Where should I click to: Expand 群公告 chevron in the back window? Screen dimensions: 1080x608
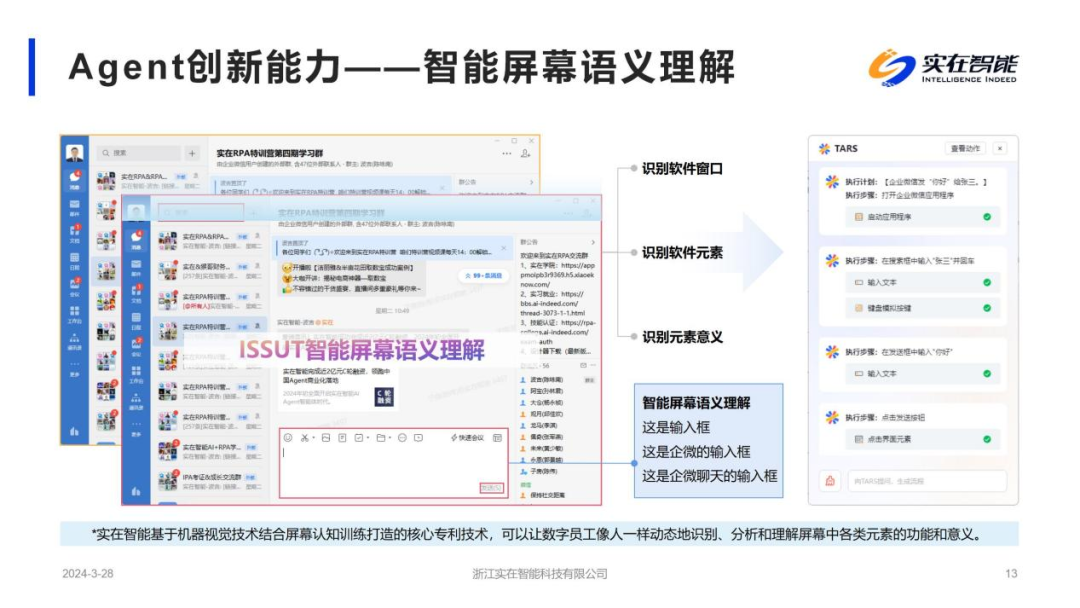[x=531, y=182]
